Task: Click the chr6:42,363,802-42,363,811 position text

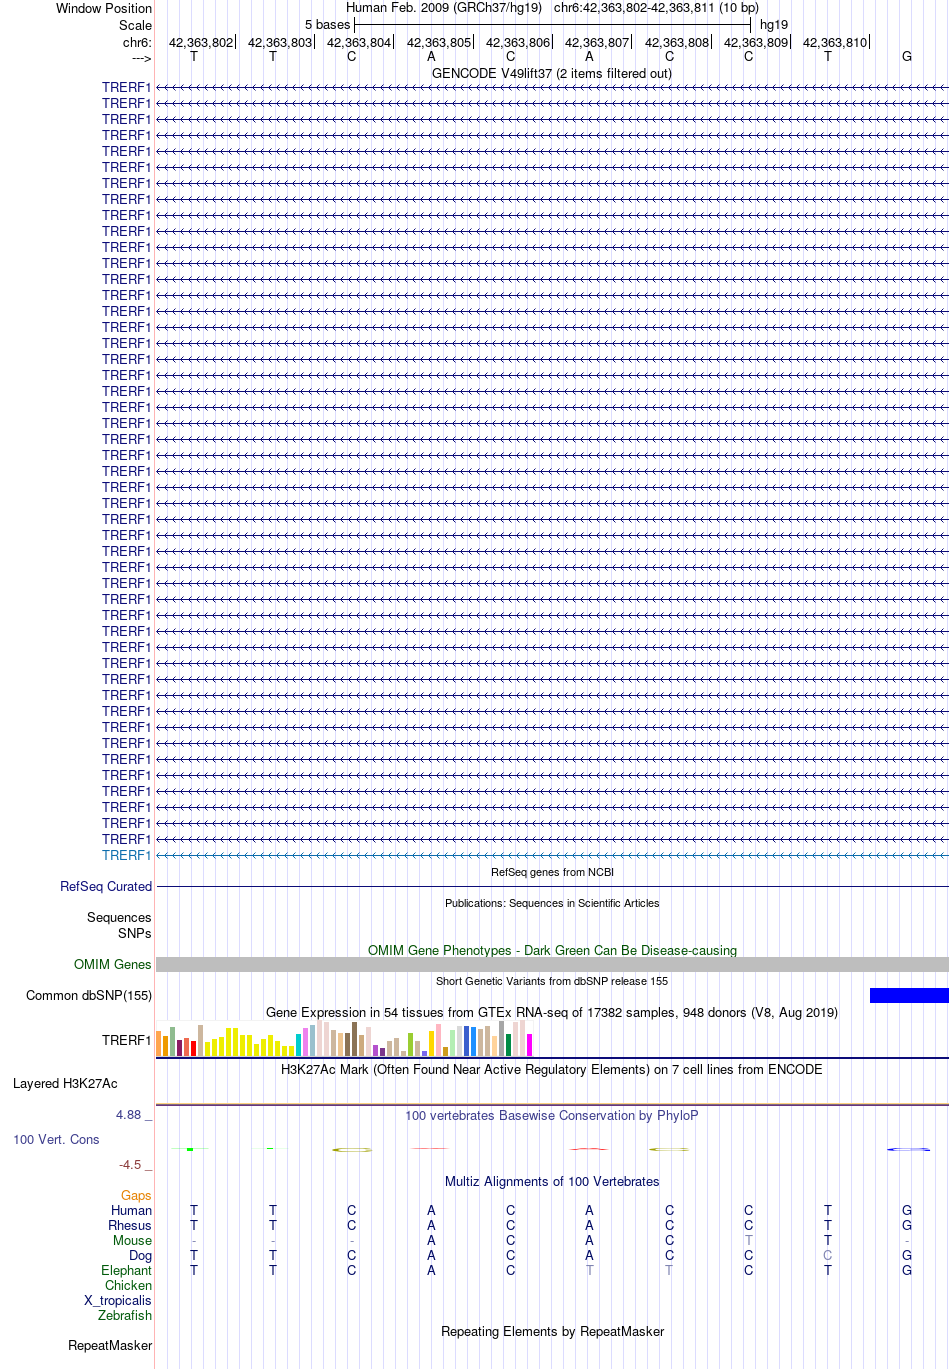Action: point(634,8)
